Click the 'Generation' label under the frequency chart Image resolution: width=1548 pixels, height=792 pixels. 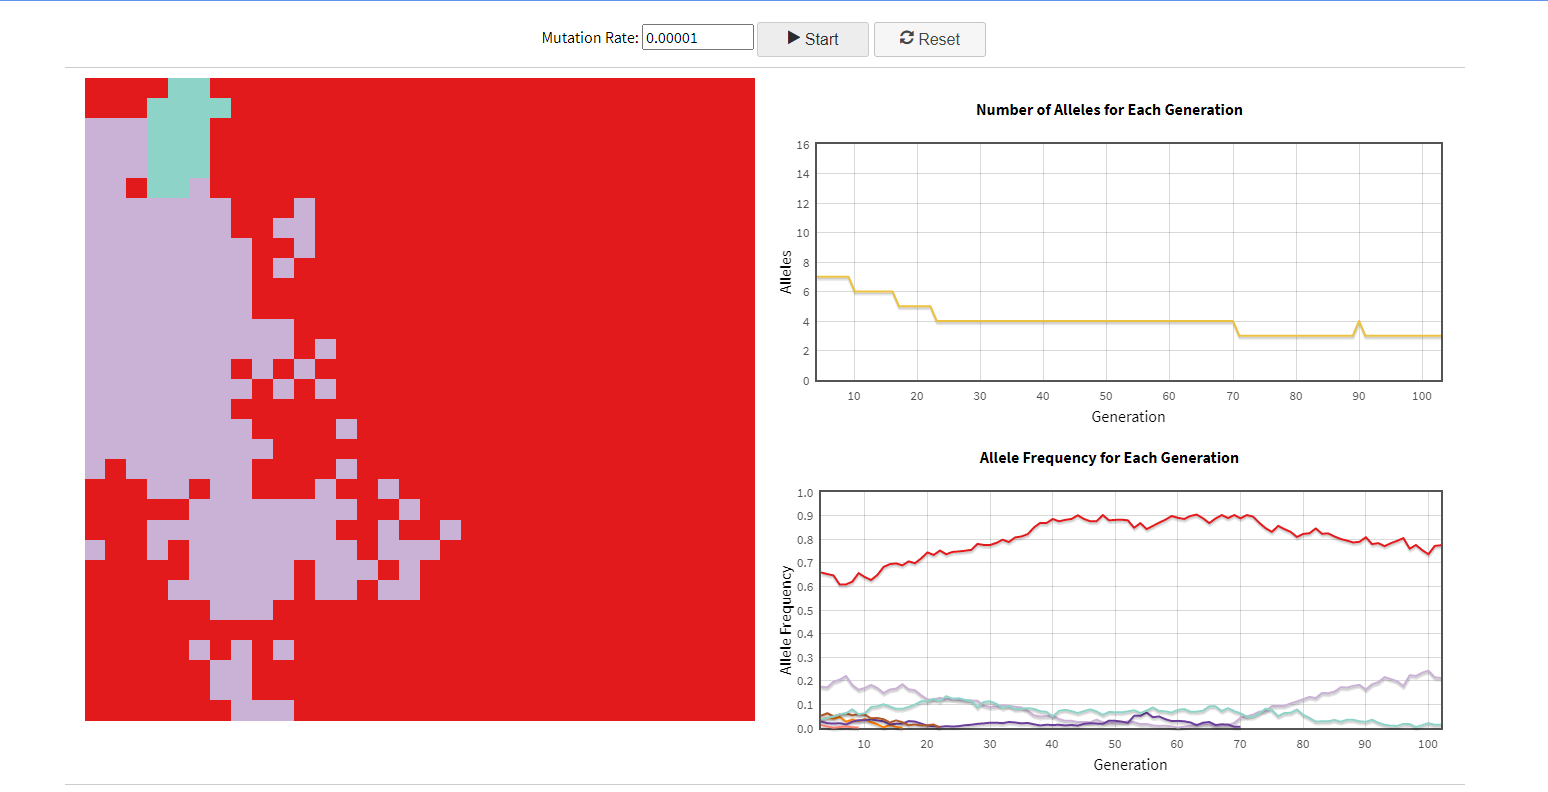click(x=1130, y=765)
